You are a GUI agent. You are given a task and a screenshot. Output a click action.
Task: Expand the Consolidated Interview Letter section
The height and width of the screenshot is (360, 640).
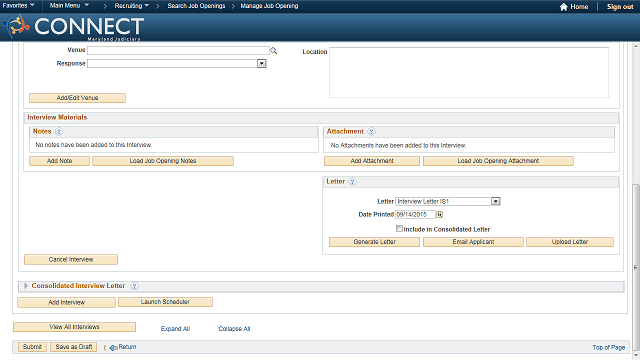click(26, 286)
